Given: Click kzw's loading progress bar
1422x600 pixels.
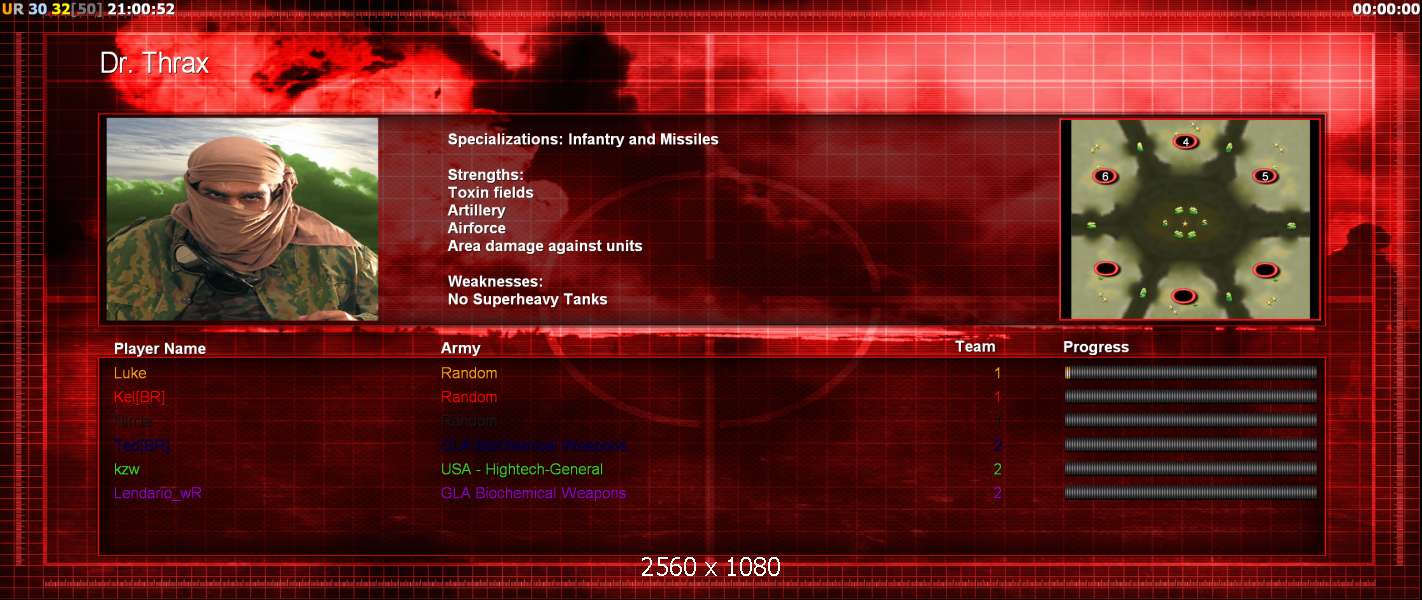Looking at the screenshot, I should pyautogui.click(x=1191, y=468).
